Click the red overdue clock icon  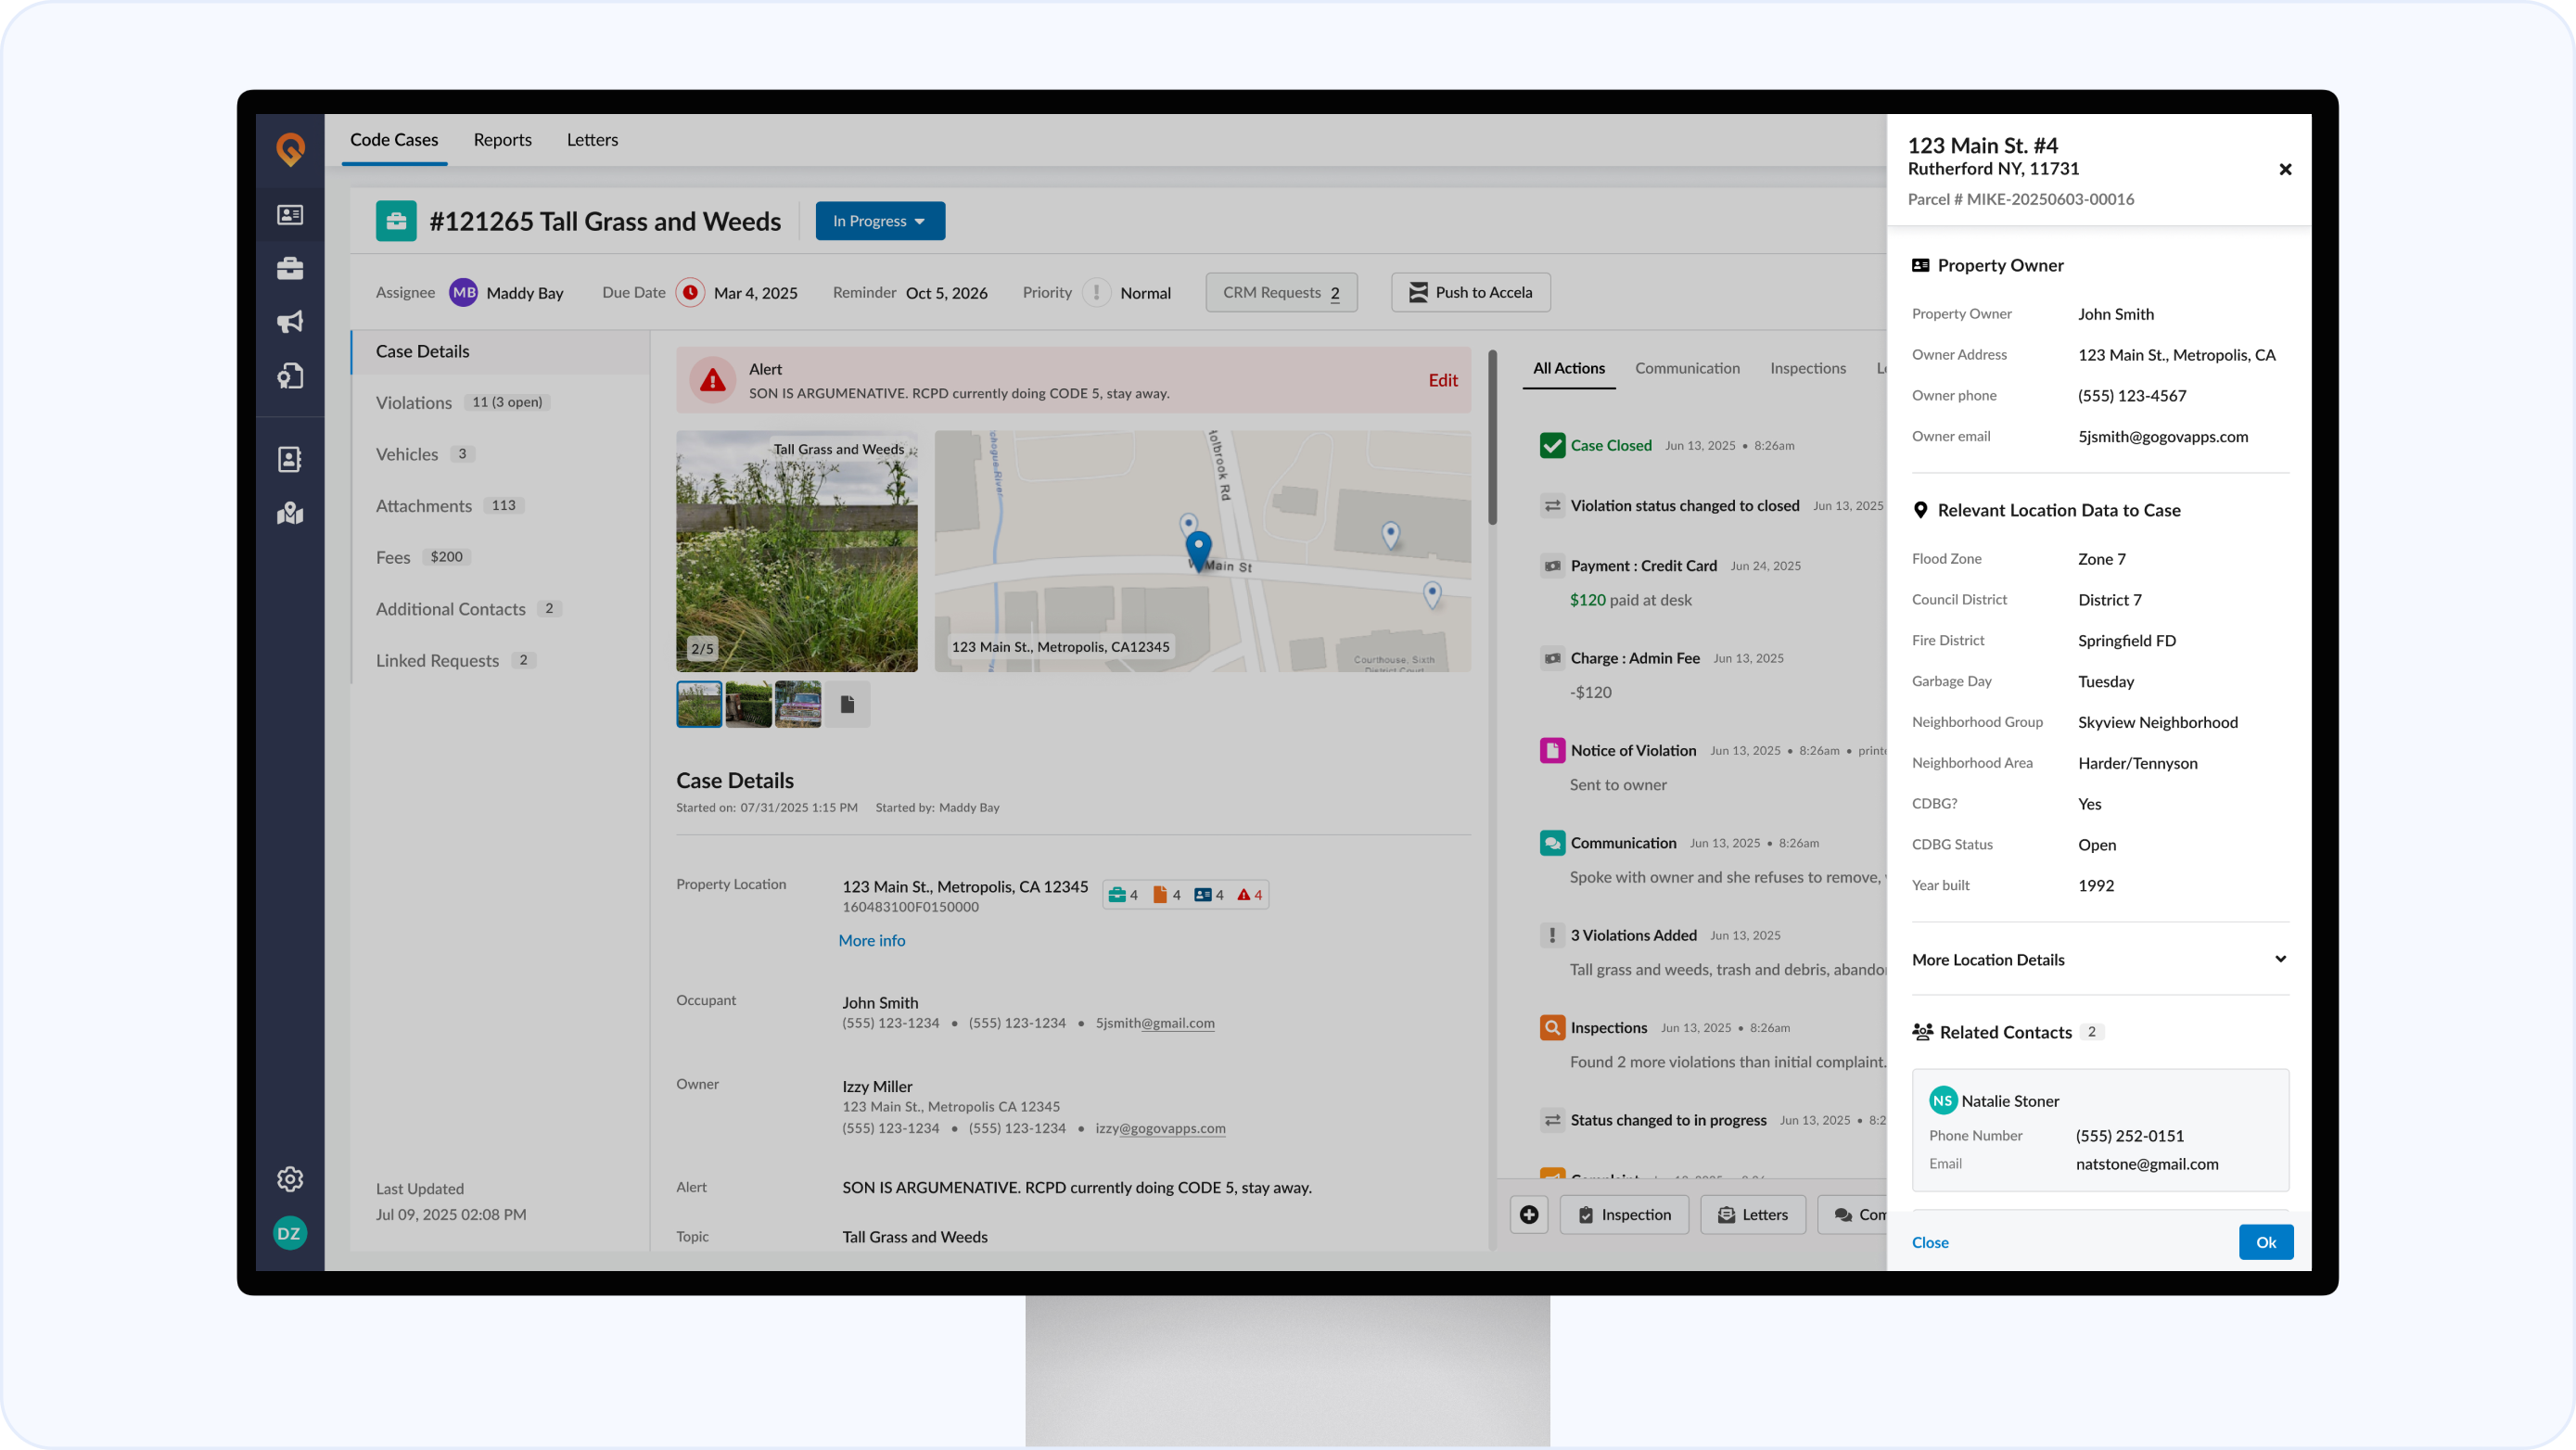(x=690, y=292)
